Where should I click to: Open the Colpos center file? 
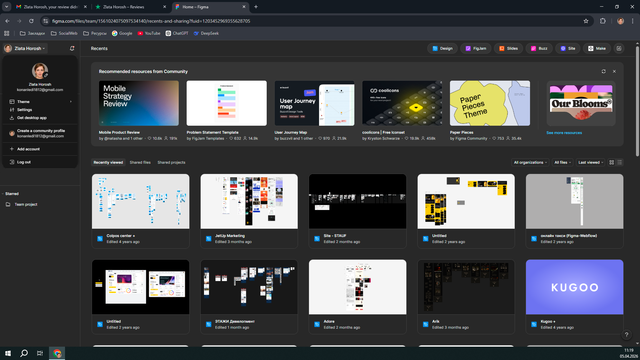140,211
